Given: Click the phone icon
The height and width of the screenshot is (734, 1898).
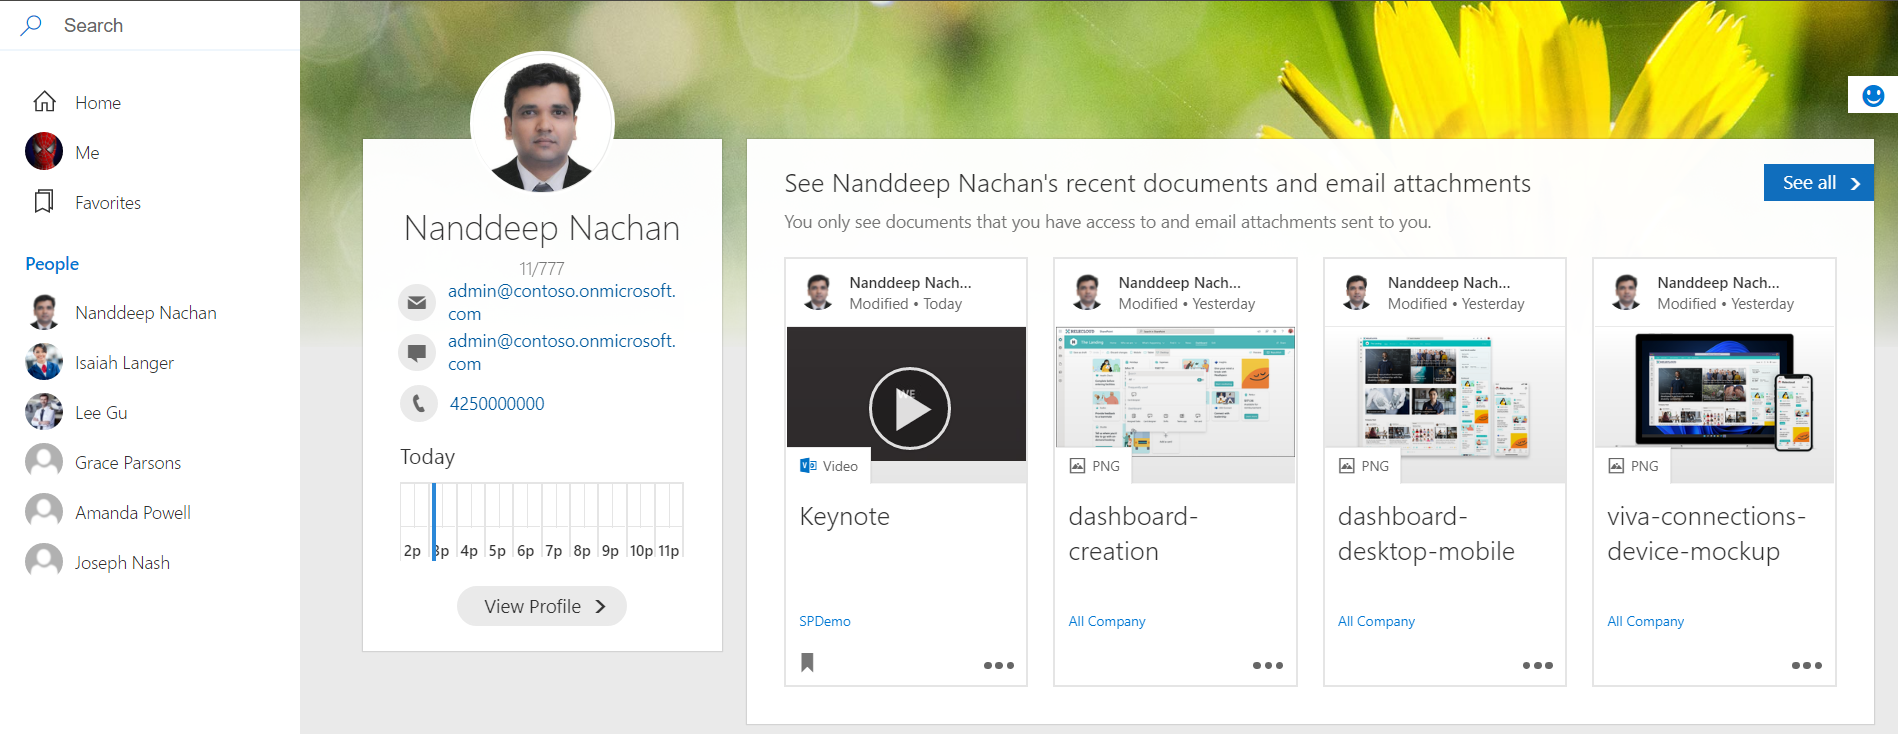Looking at the screenshot, I should click(419, 403).
